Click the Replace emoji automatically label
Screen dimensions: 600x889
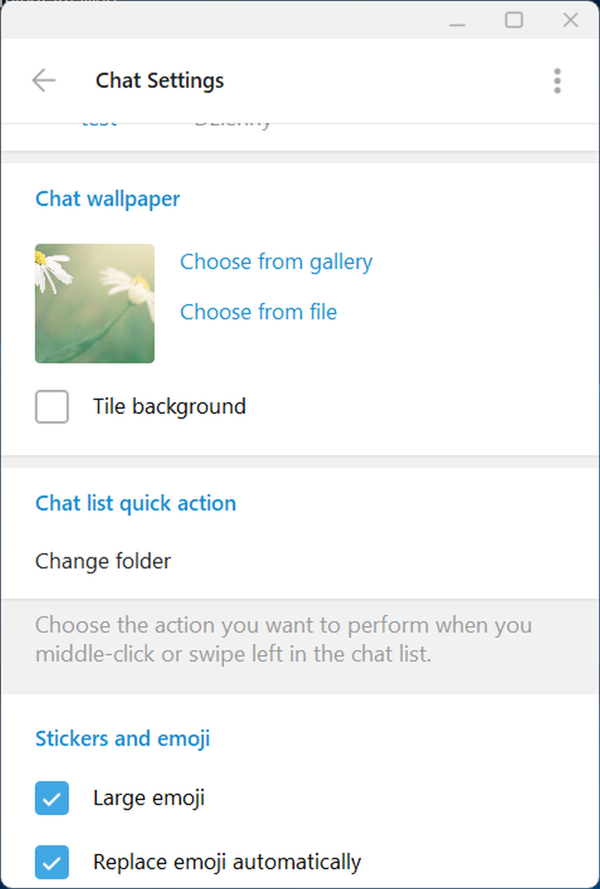227,861
